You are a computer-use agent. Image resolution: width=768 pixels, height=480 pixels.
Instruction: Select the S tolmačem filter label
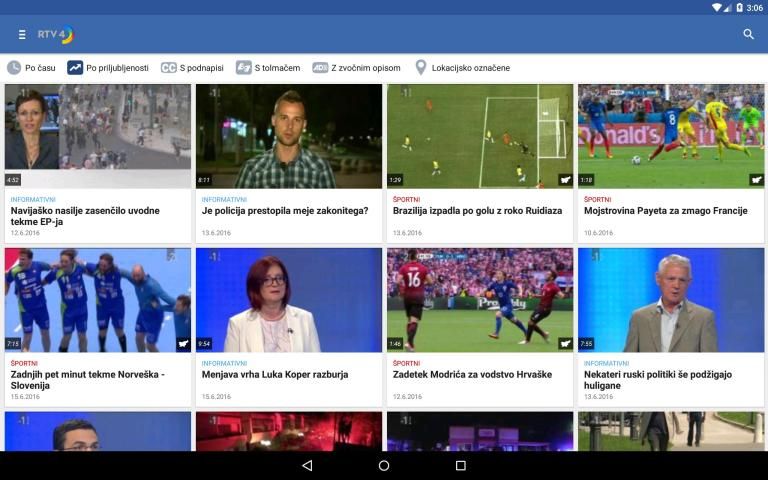pos(277,68)
